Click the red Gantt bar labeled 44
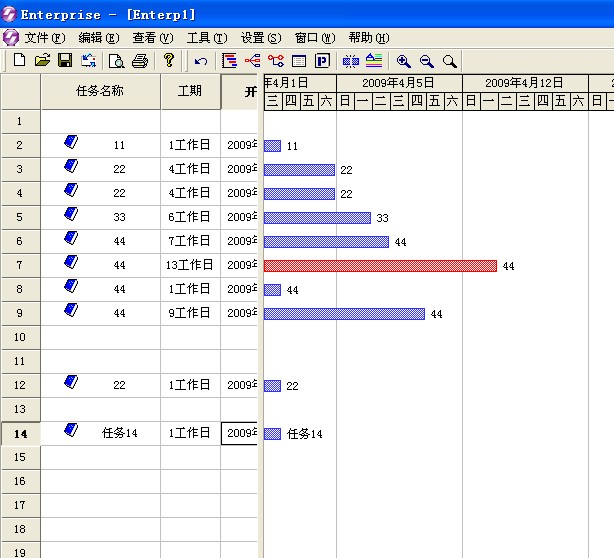The image size is (614, 558). (380, 266)
